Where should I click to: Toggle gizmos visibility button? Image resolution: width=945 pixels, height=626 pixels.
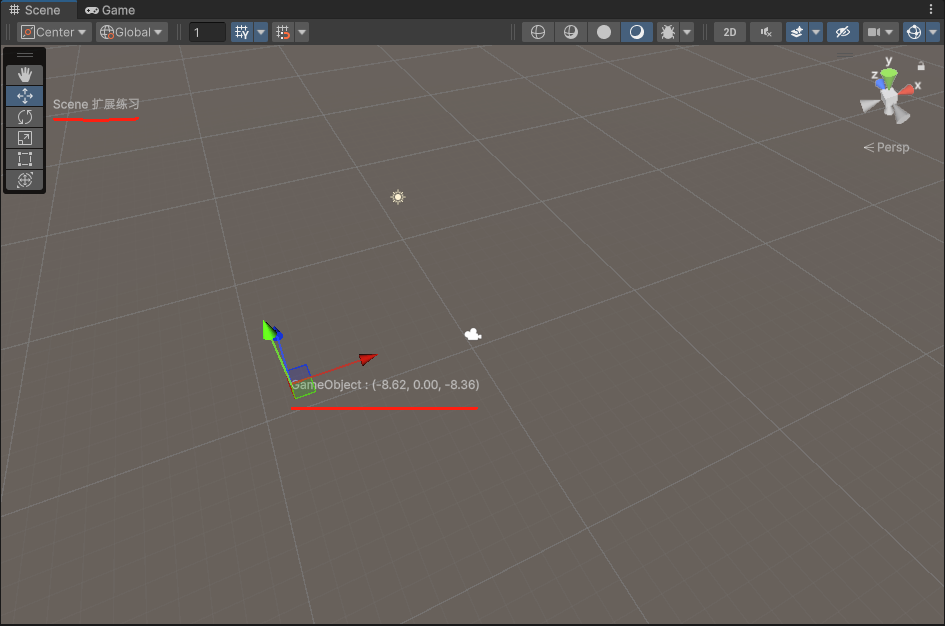pyautogui.click(x=914, y=32)
